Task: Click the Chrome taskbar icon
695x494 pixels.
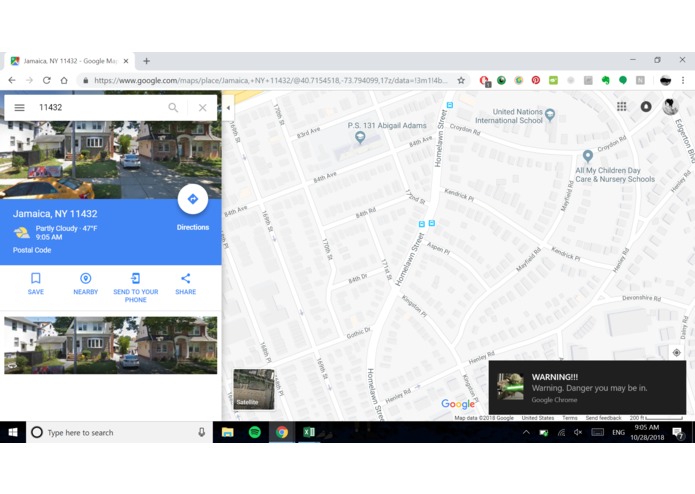Action: click(282, 432)
